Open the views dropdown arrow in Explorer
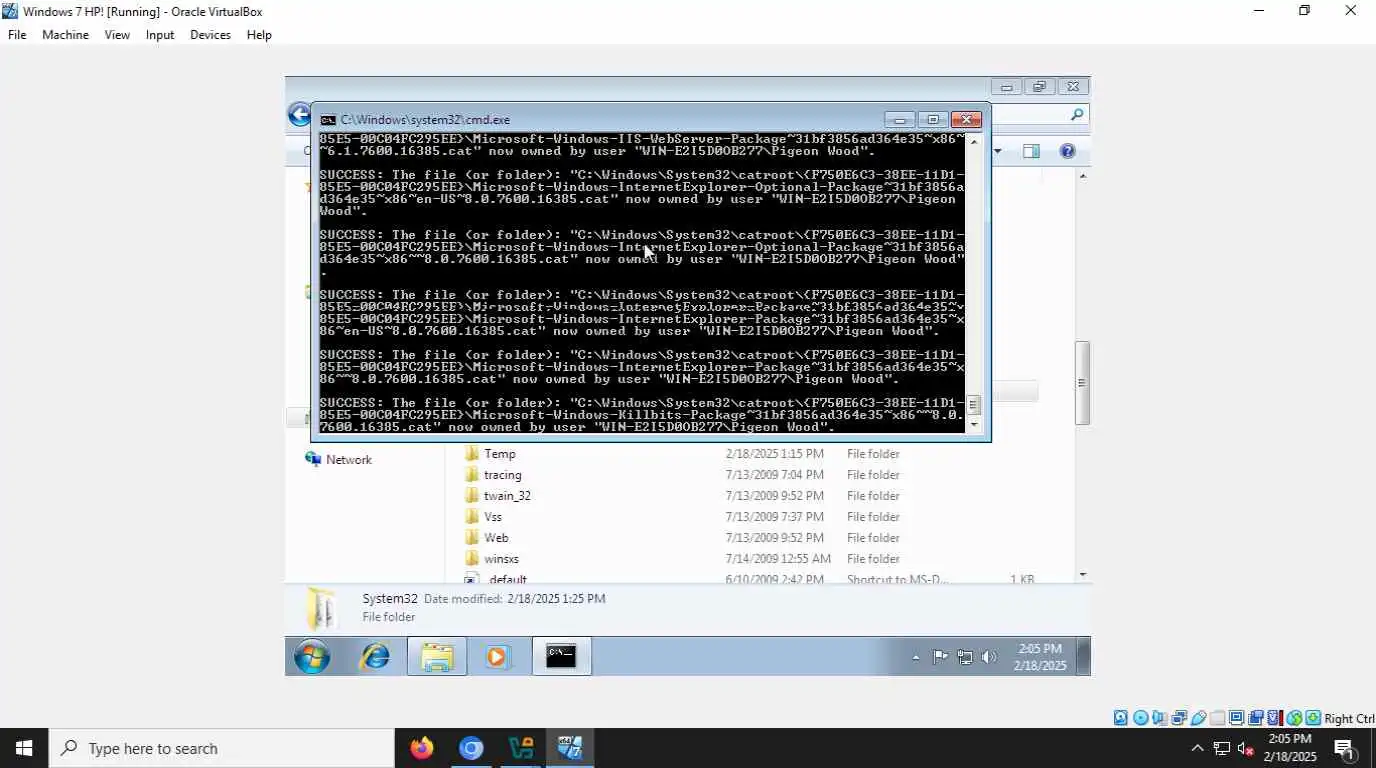Screen dimensions: 1376x768 [x=997, y=151]
